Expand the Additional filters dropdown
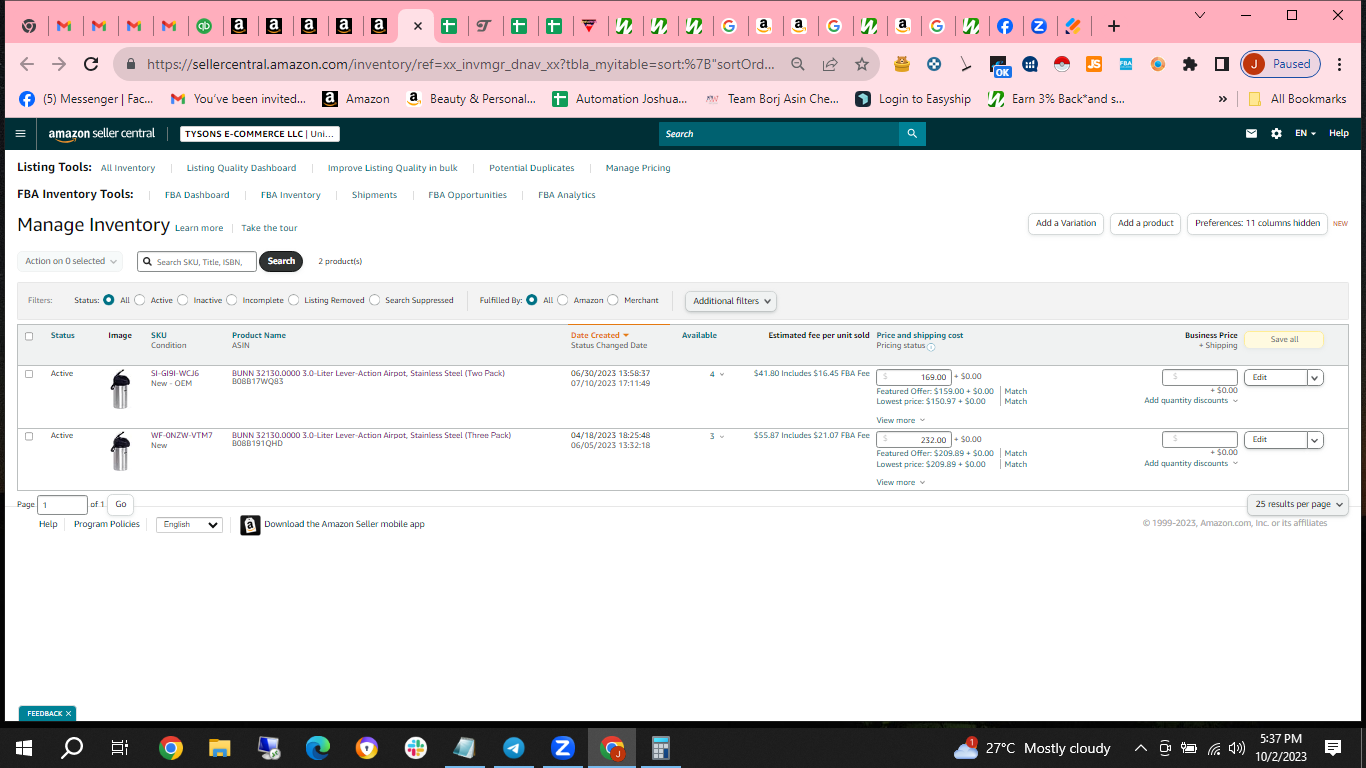Image resolution: width=1366 pixels, height=768 pixels. [x=731, y=301]
